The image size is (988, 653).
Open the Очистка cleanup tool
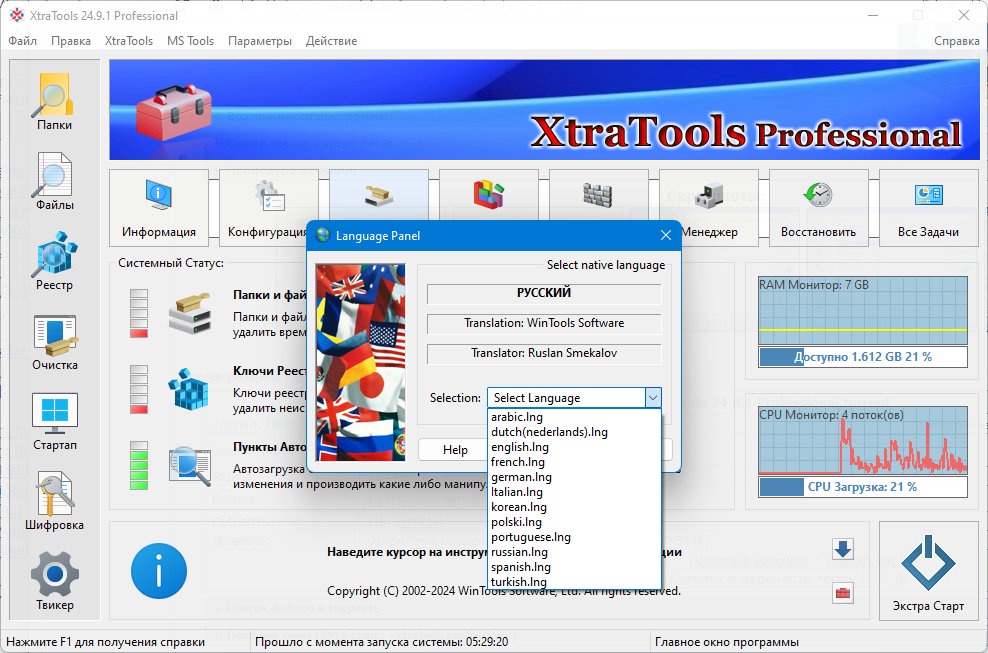(54, 342)
